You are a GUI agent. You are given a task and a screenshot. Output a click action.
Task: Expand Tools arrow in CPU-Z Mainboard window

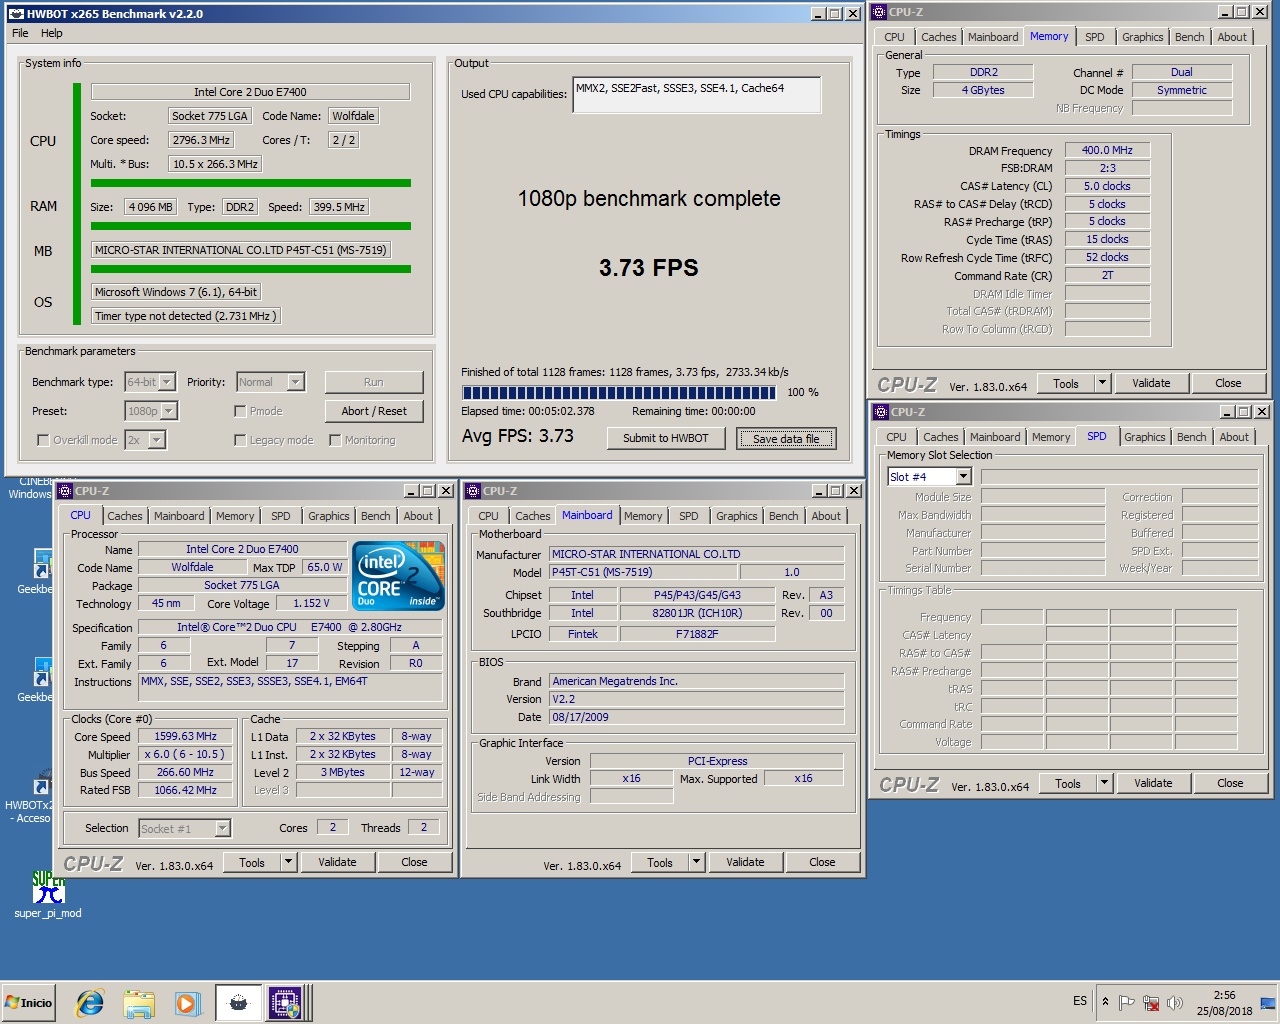[x=696, y=862]
